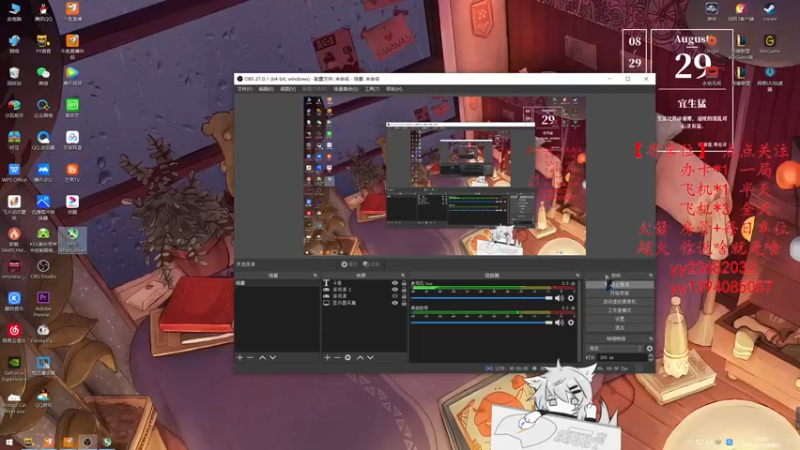Open source filters (滤镜) in OBS toolbar

click(371, 264)
